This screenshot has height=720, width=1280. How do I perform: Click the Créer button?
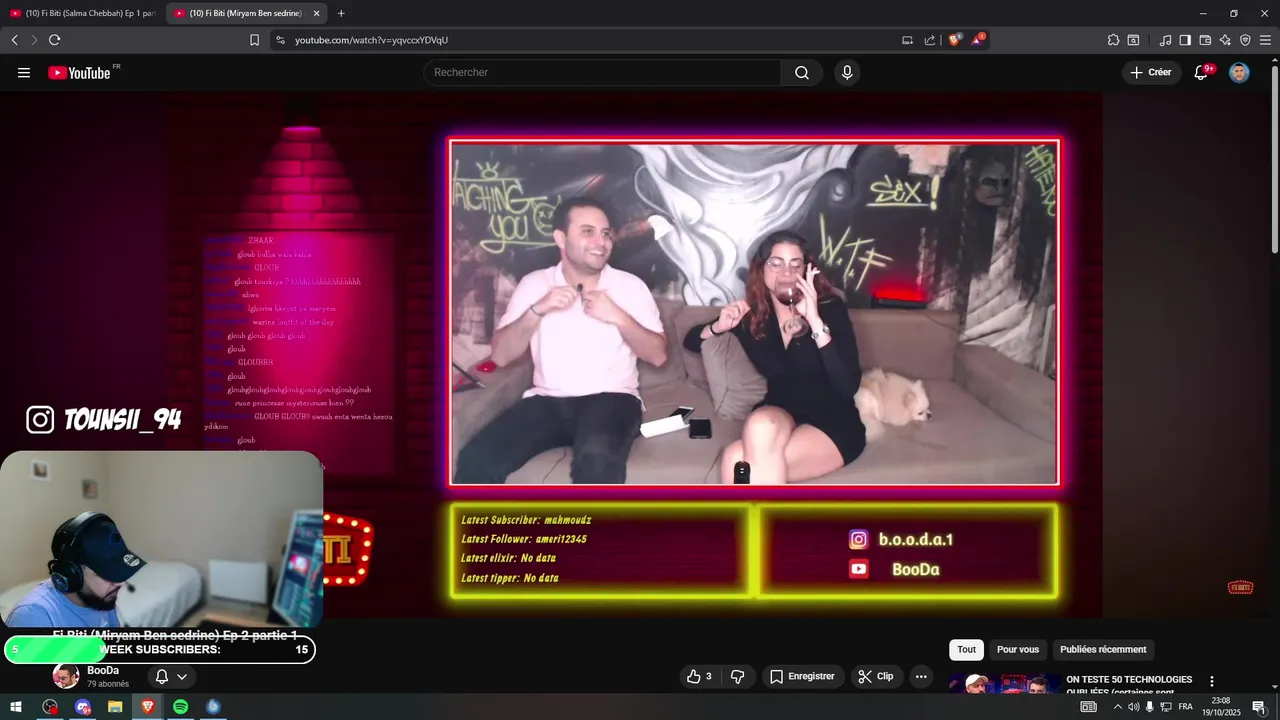tap(1150, 73)
